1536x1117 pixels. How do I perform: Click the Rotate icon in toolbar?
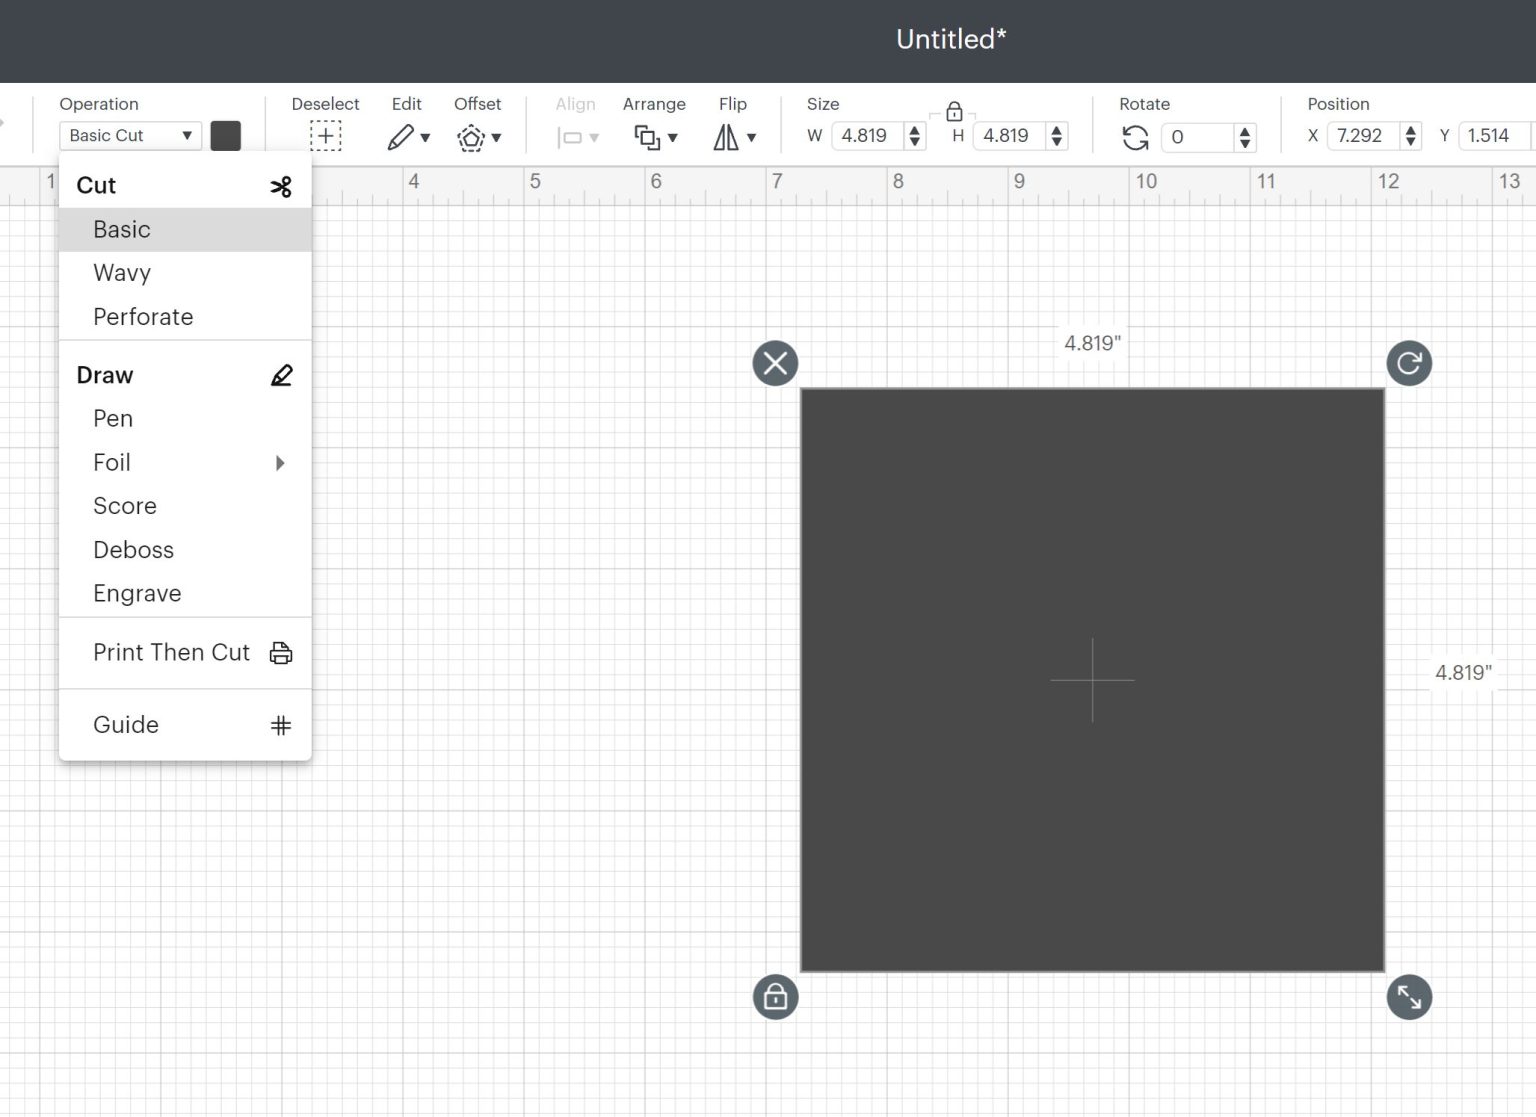point(1135,137)
